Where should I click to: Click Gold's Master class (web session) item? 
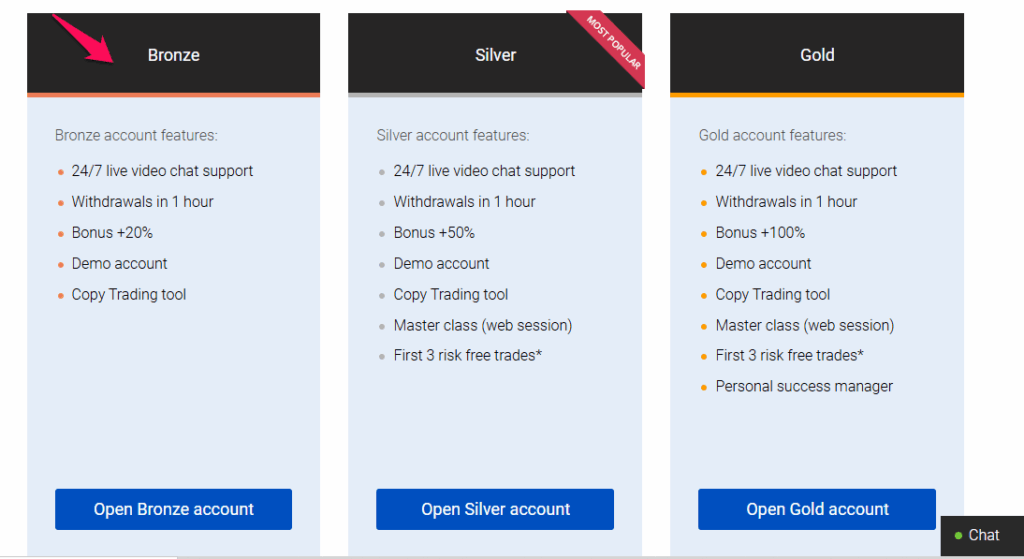pos(805,325)
